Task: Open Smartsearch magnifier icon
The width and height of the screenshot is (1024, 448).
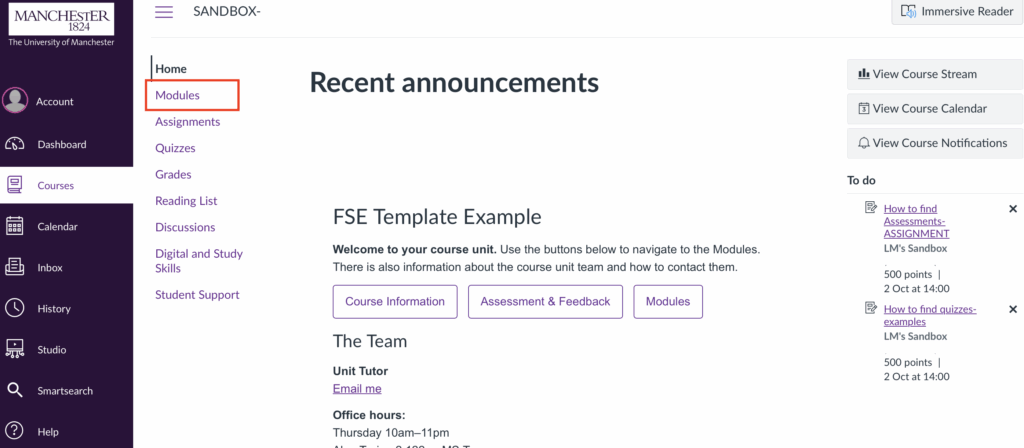Action: pyautogui.click(x=15, y=390)
